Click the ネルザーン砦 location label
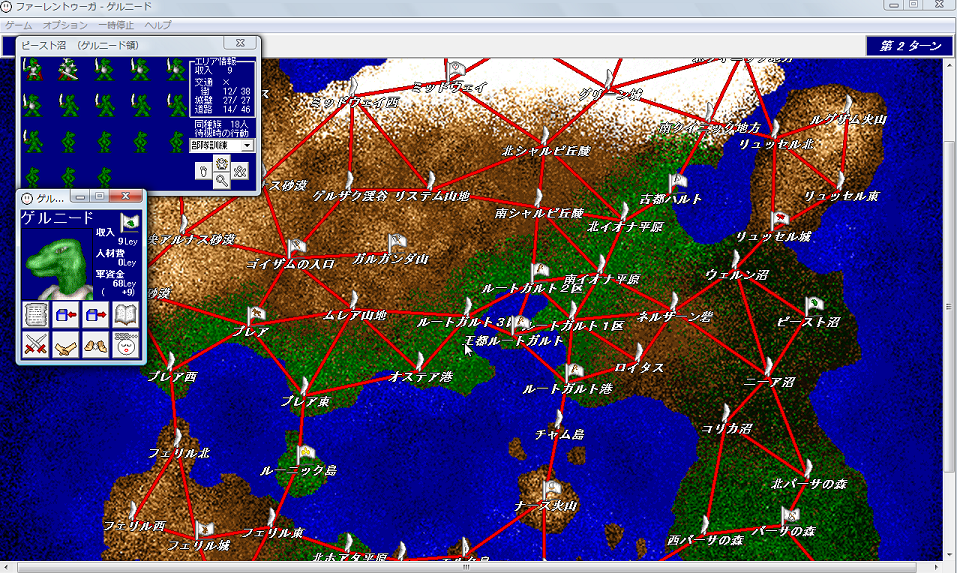This screenshot has height=573, width=957. pos(674,316)
